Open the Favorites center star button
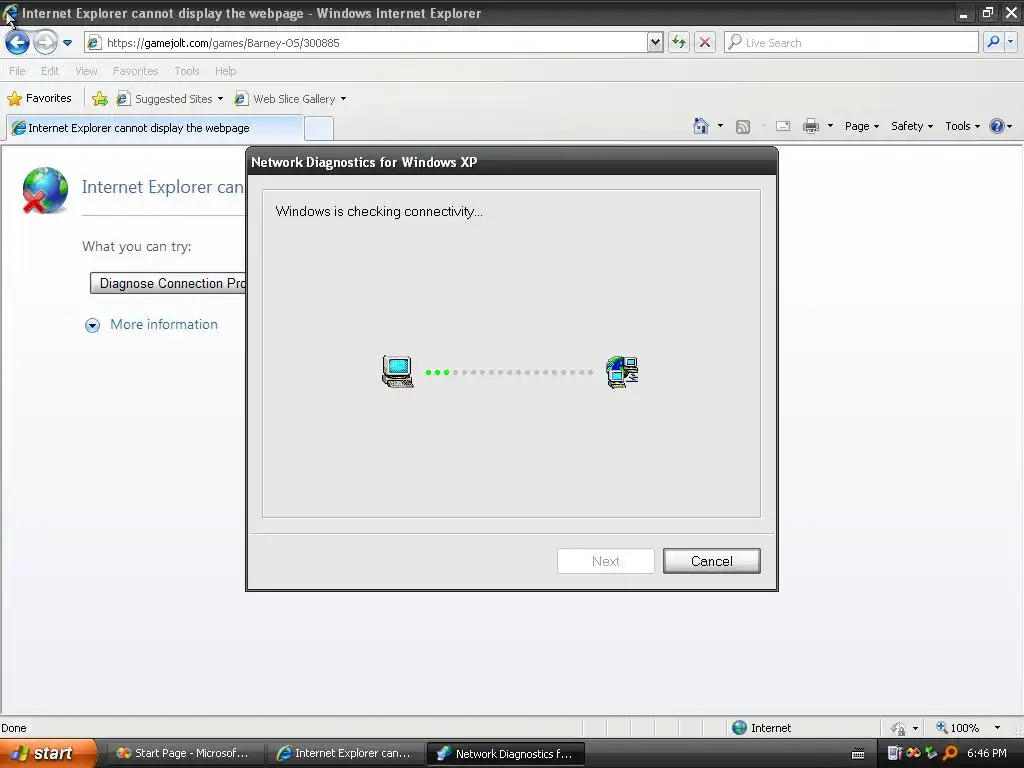Image resolution: width=1024 pixels, height=768 pixels. (40, 99)
